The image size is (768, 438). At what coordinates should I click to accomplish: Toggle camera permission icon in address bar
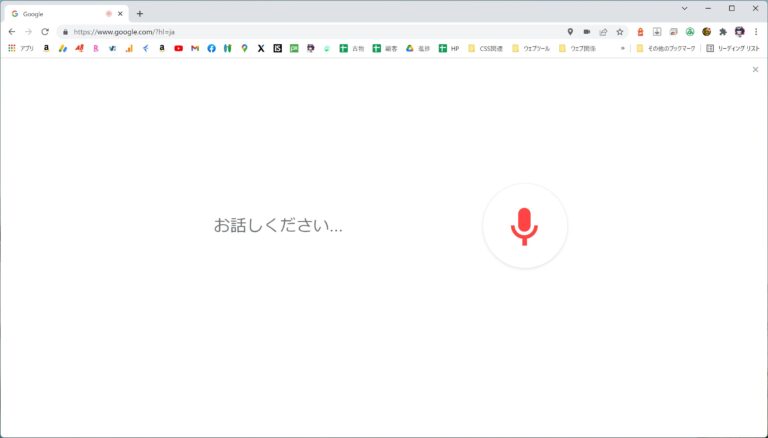point(587,31)
